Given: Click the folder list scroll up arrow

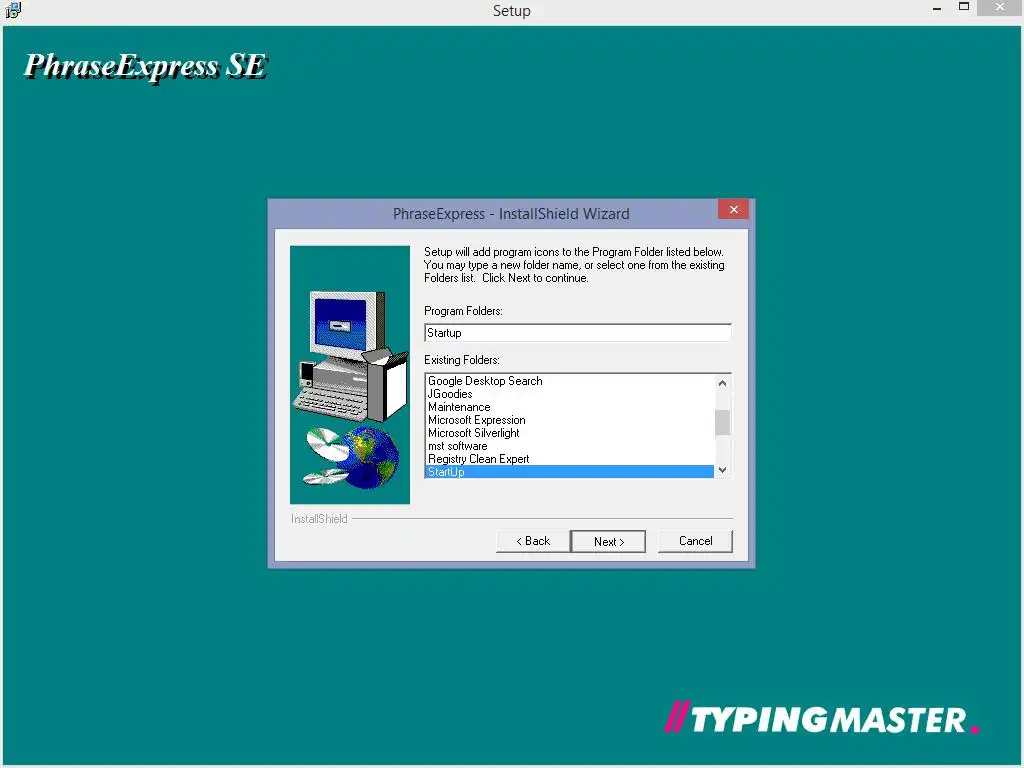Looking at the screenshot, I should pyautogui.click(x=722, y=383).
